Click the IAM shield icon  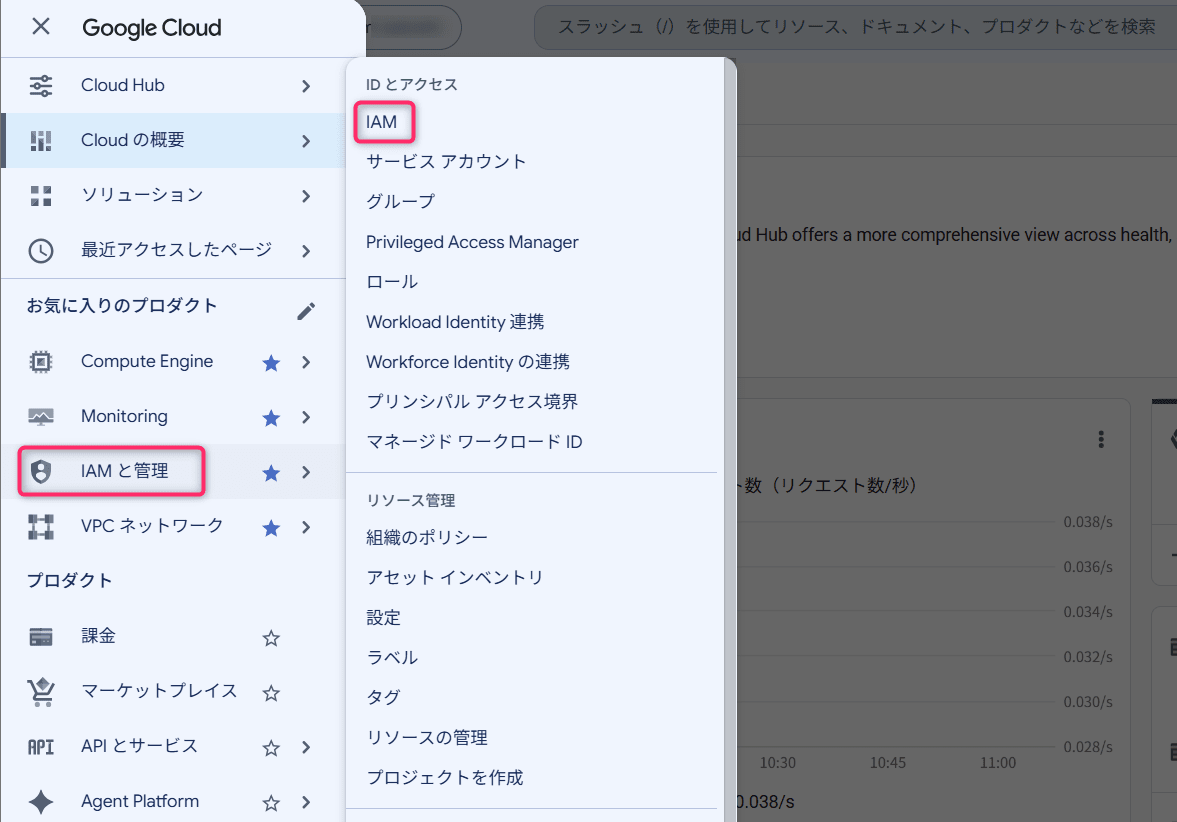tap(41, 471)
